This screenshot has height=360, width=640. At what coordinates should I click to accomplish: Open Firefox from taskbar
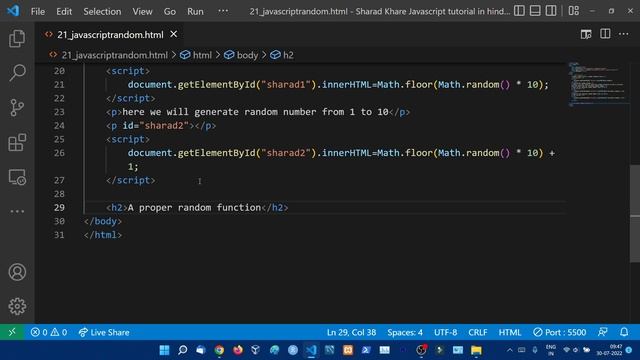238,350
